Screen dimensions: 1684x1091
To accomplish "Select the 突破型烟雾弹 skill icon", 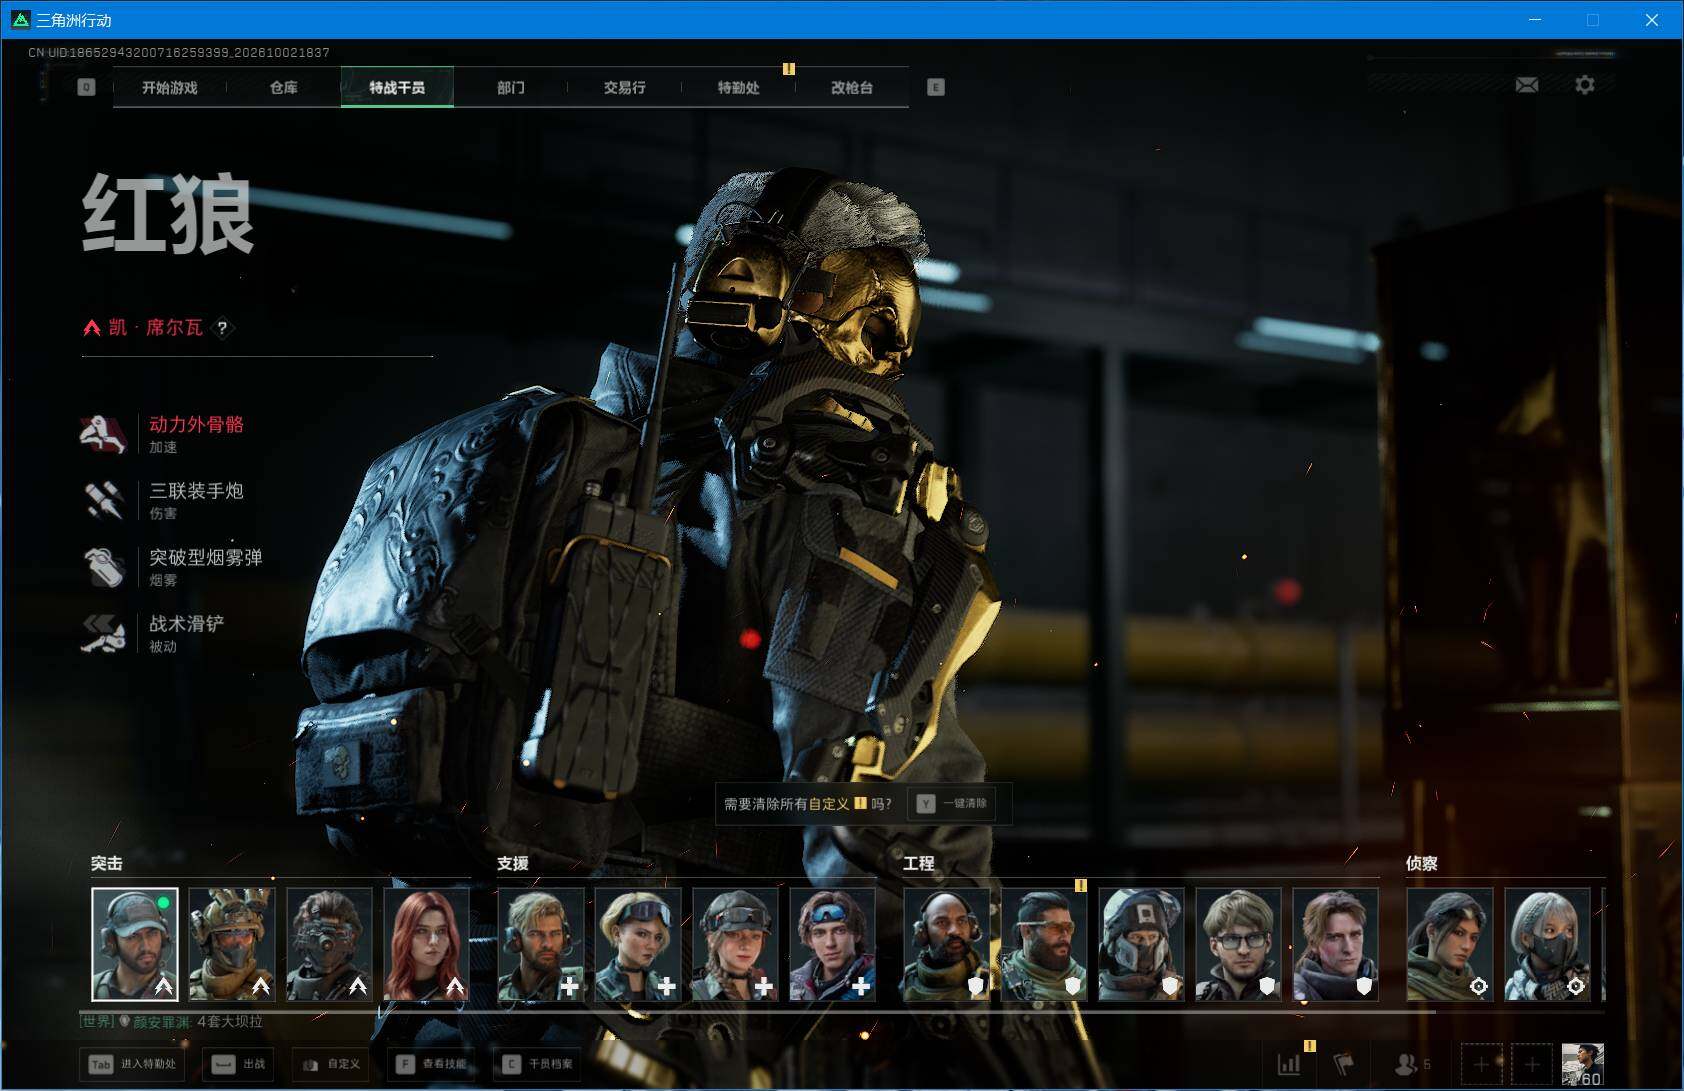I will pos(103,567).
